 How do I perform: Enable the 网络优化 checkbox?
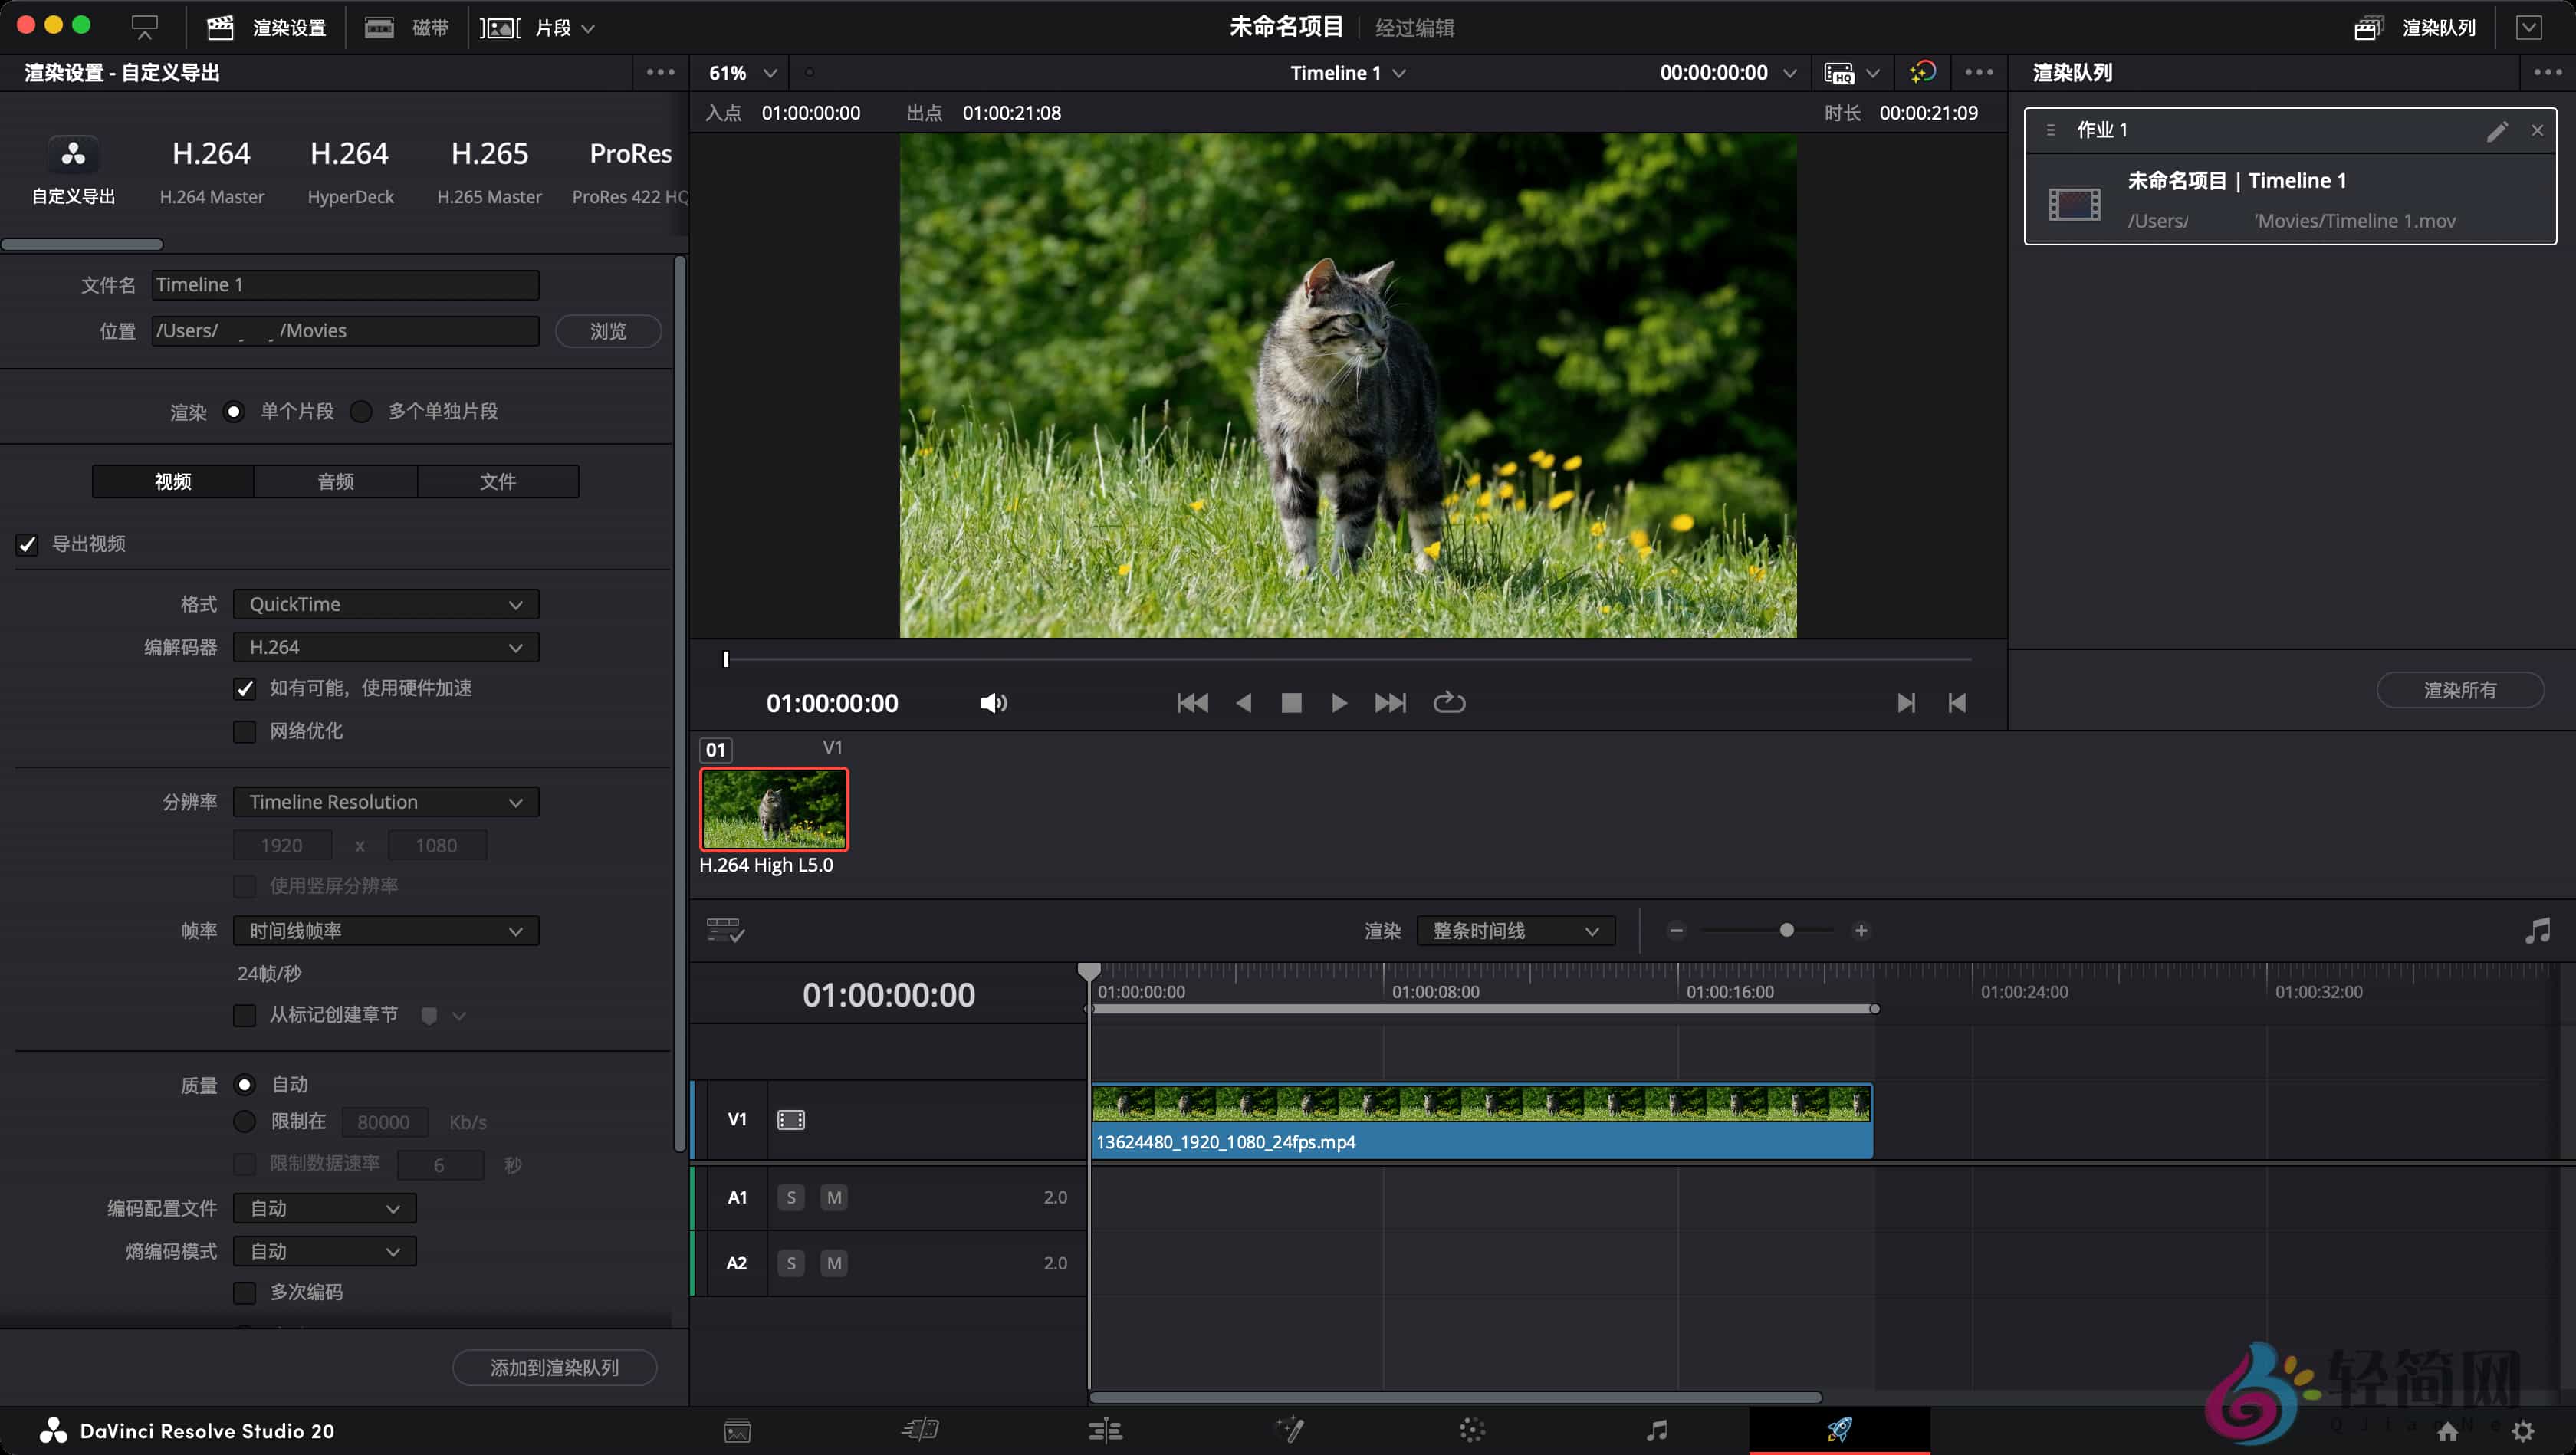coord(245,731)
